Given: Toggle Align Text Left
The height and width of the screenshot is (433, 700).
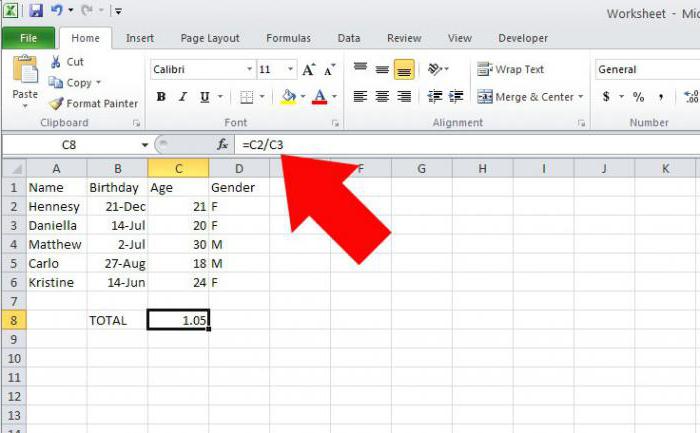Looking at the screenshot, I should (x=360, y=97).
